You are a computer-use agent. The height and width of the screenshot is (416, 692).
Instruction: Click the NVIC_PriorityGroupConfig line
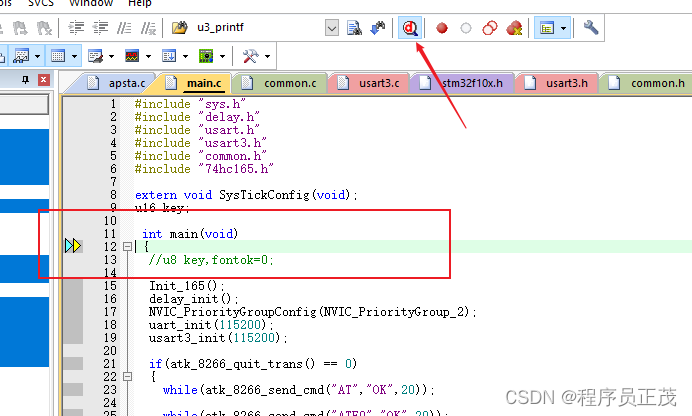(312, 312)
